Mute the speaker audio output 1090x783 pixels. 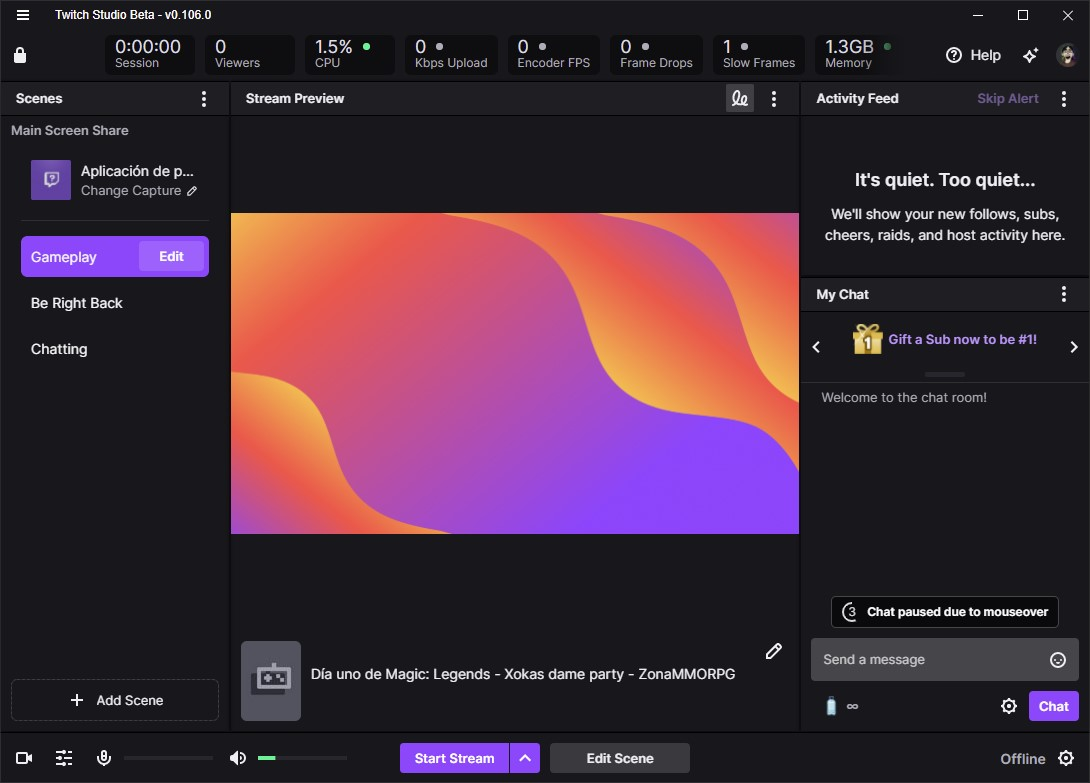tap(237, 758)
